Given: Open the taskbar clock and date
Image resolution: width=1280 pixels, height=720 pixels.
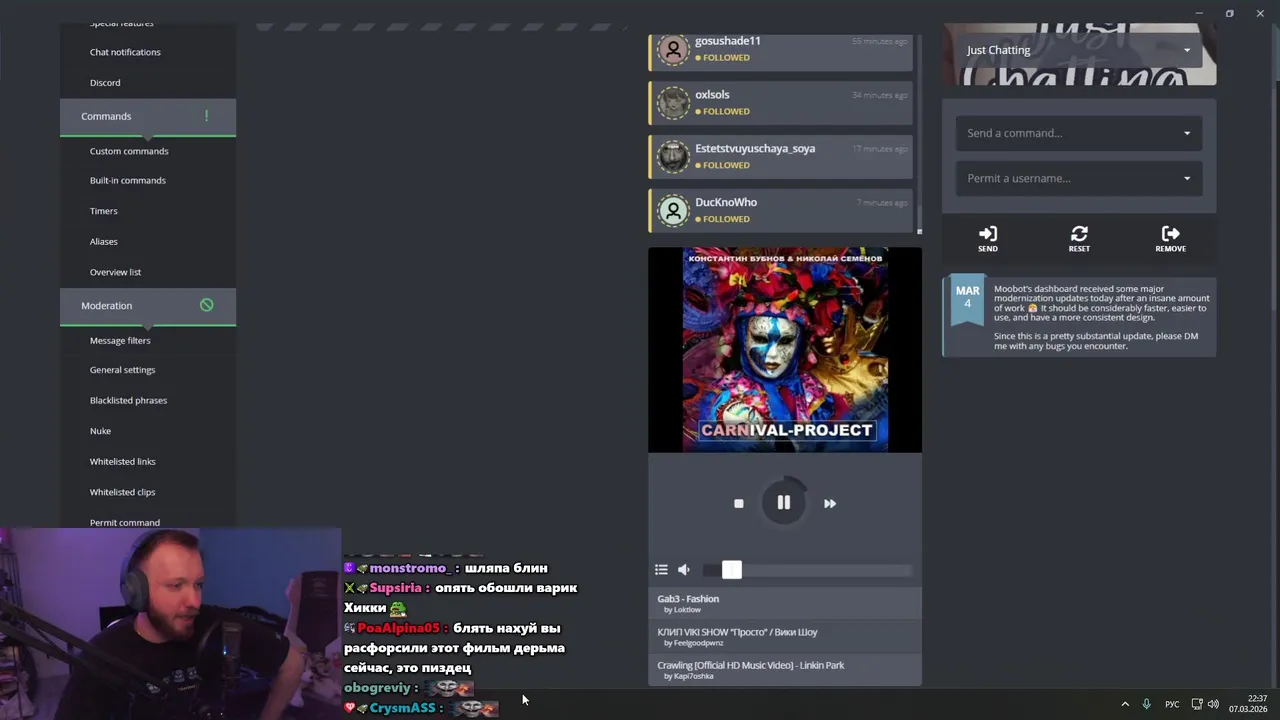Looking at the screenshot, I should coord(1248,704).
